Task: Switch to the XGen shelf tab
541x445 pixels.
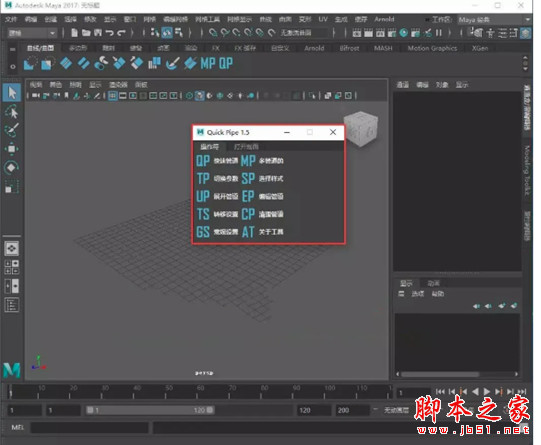Action: (x=480, y=48)
